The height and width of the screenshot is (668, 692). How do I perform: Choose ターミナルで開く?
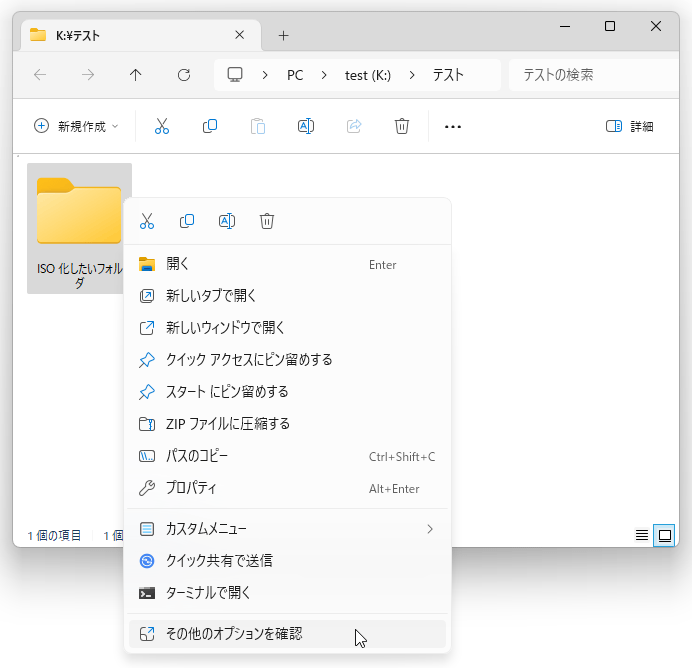[287, 593]
